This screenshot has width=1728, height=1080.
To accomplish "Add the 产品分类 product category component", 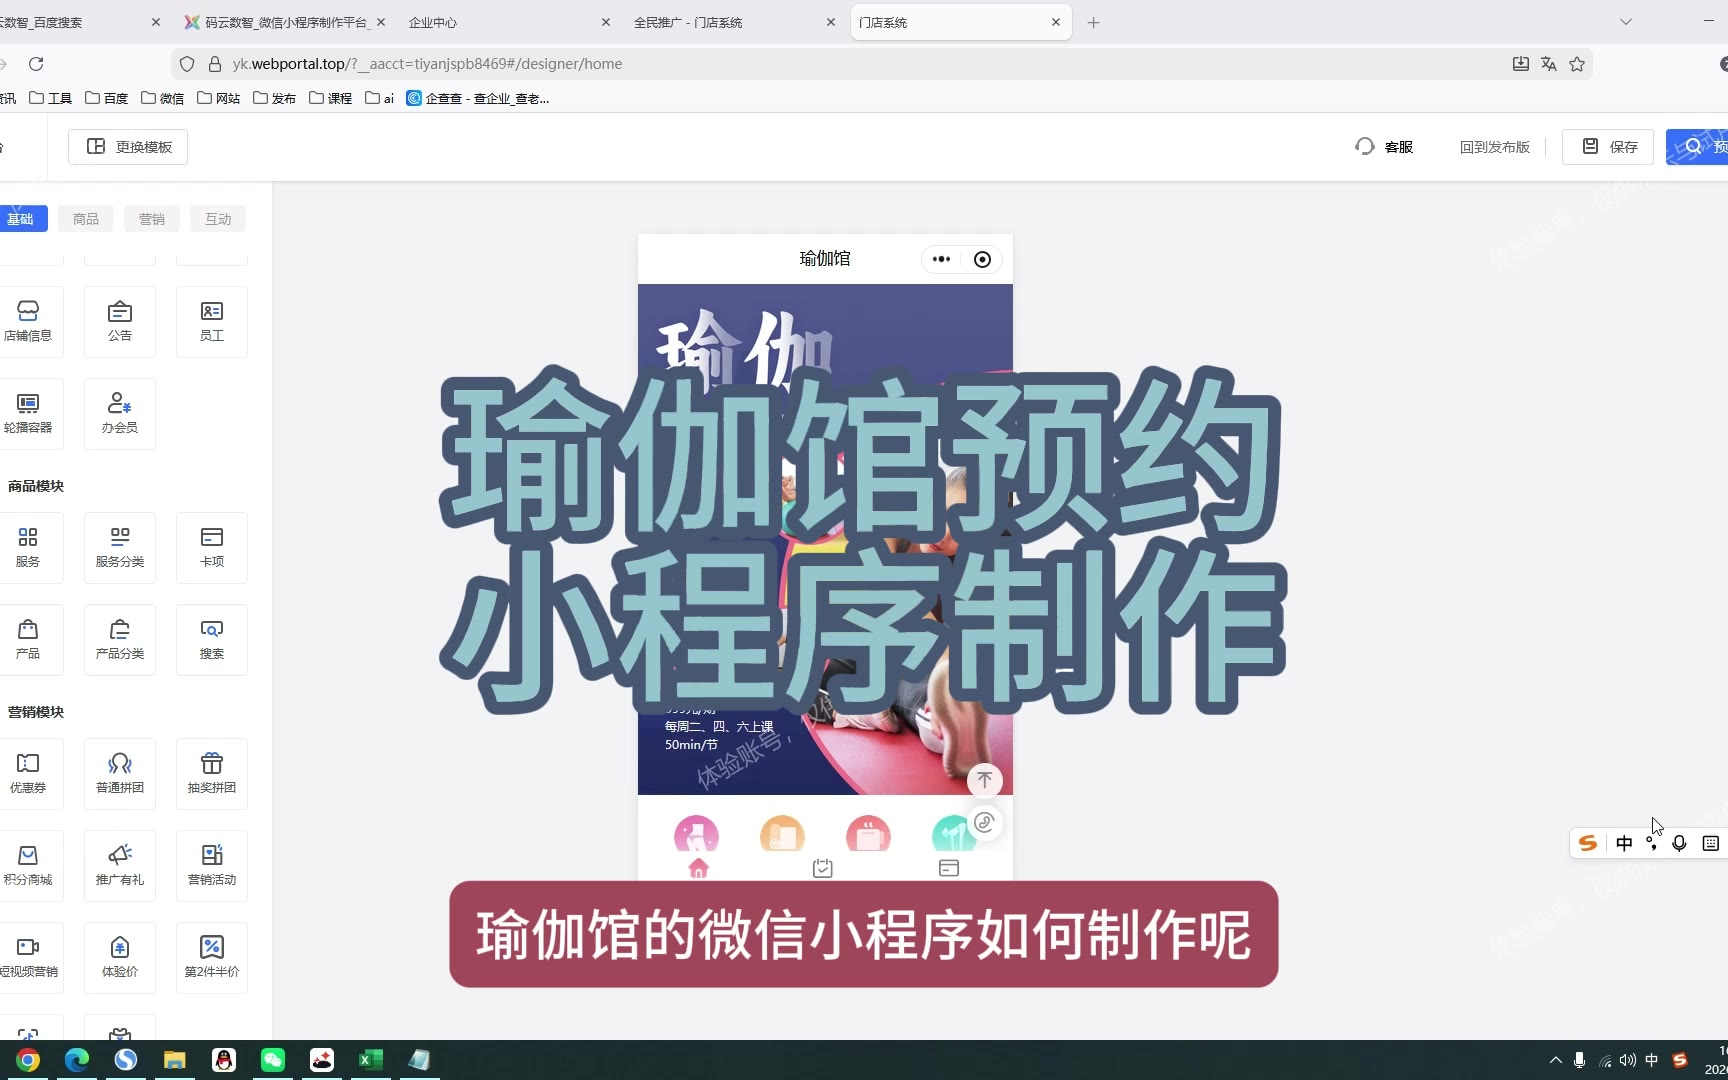I will (x=120, y=639).
